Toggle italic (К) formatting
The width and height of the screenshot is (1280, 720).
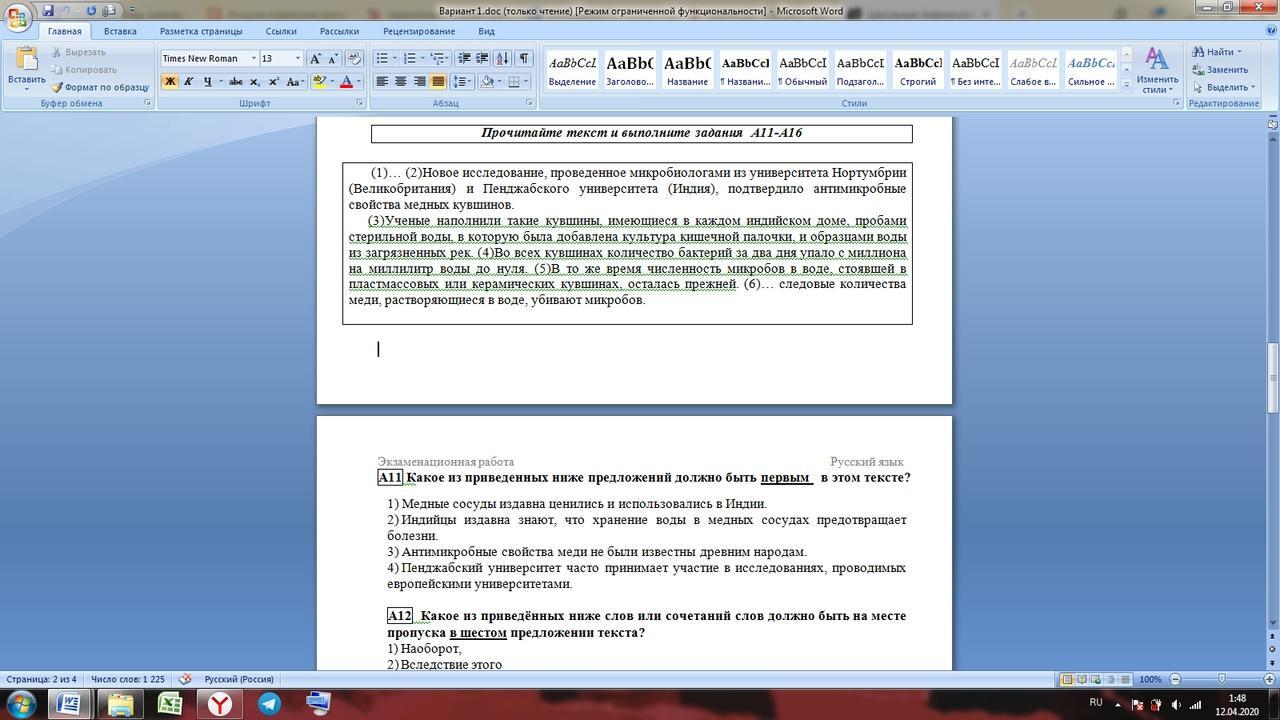188,82
